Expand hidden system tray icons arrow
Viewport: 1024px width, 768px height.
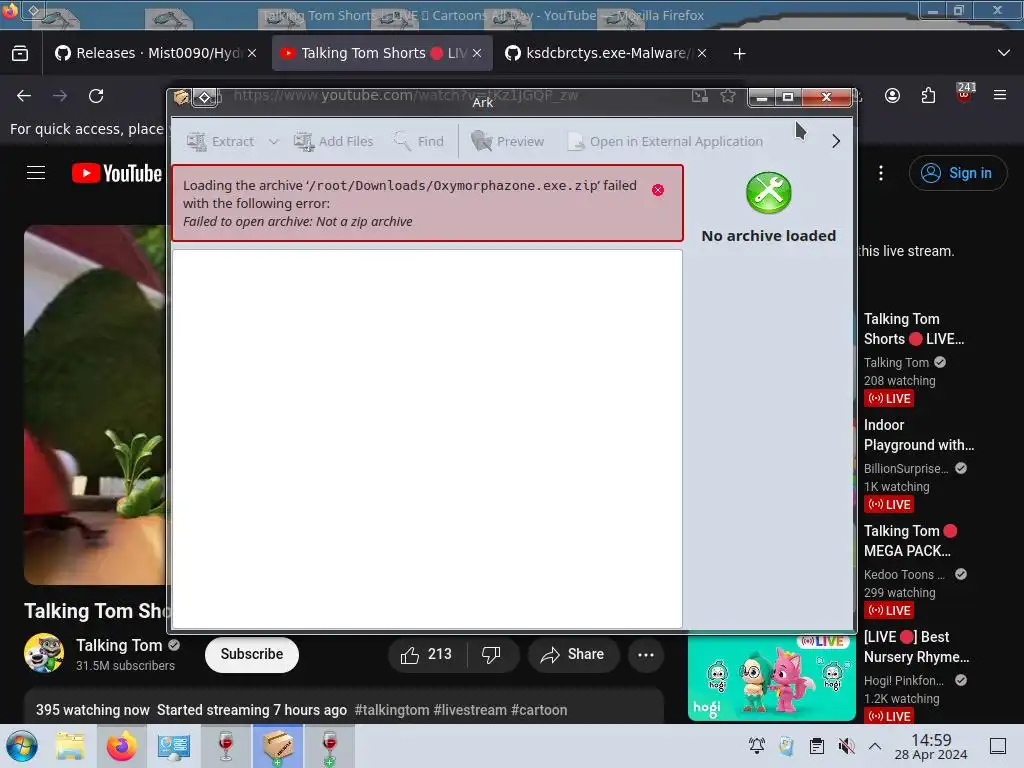pyautogui.click(x=875, y=745)
